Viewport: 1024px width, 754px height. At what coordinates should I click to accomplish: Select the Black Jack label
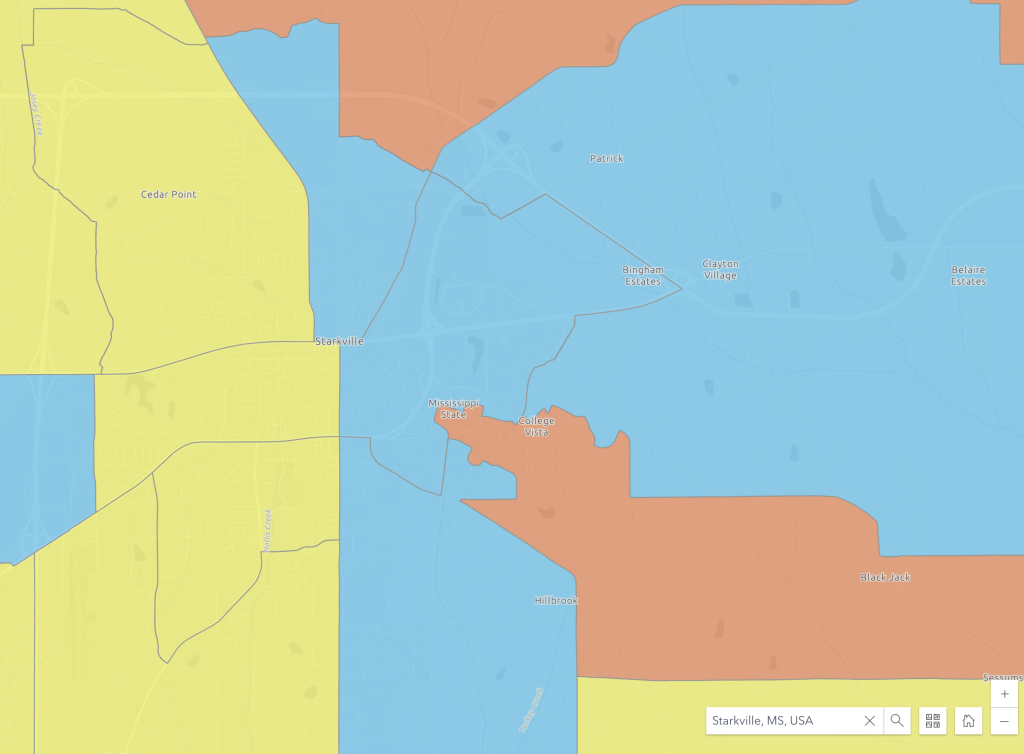pos(885,577)
